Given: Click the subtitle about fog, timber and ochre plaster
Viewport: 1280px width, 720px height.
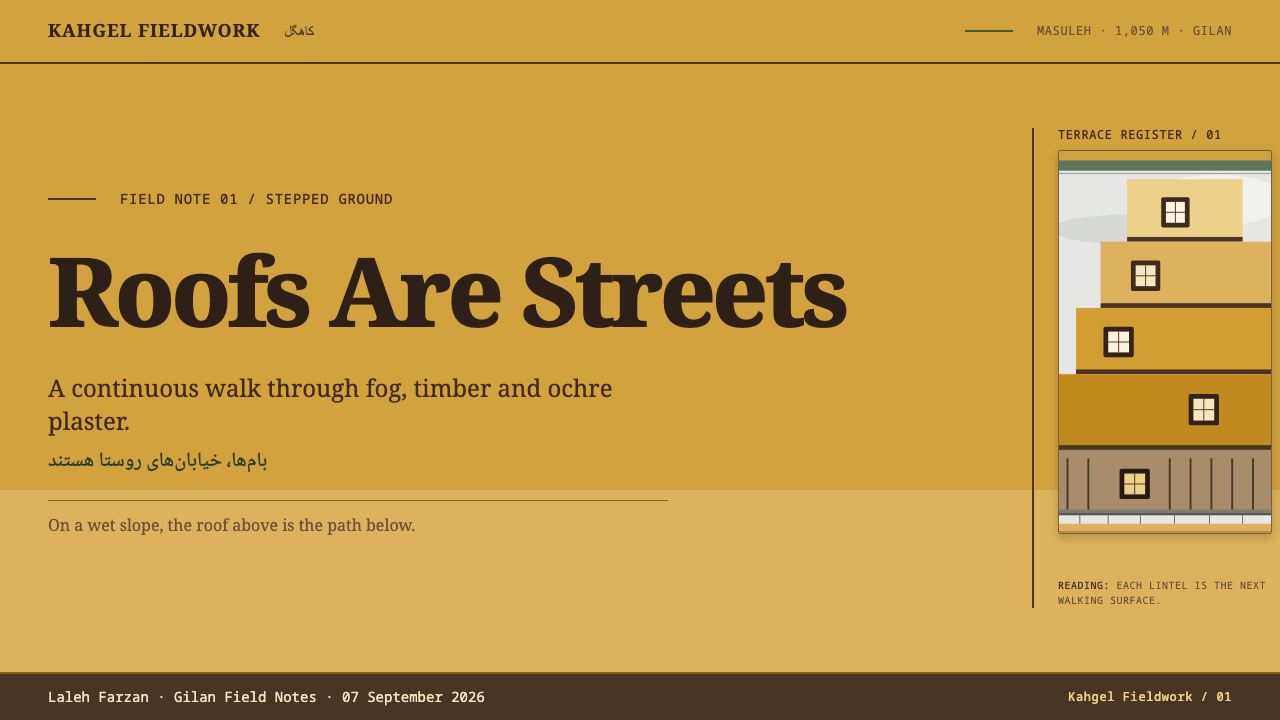Looking at the screenshot, I should 330,404.
